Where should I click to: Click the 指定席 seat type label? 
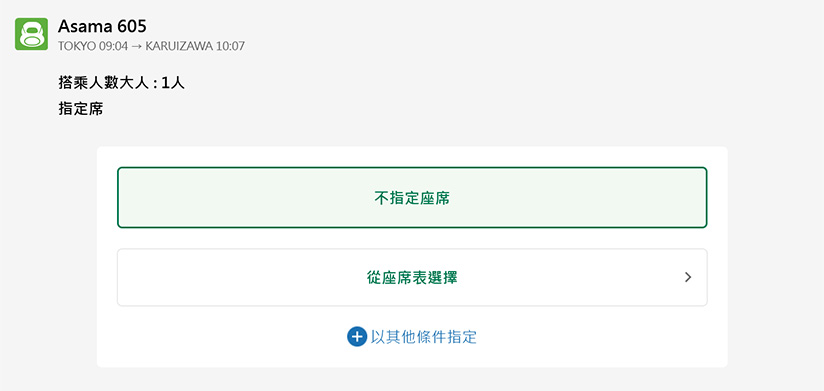point(80,109)
